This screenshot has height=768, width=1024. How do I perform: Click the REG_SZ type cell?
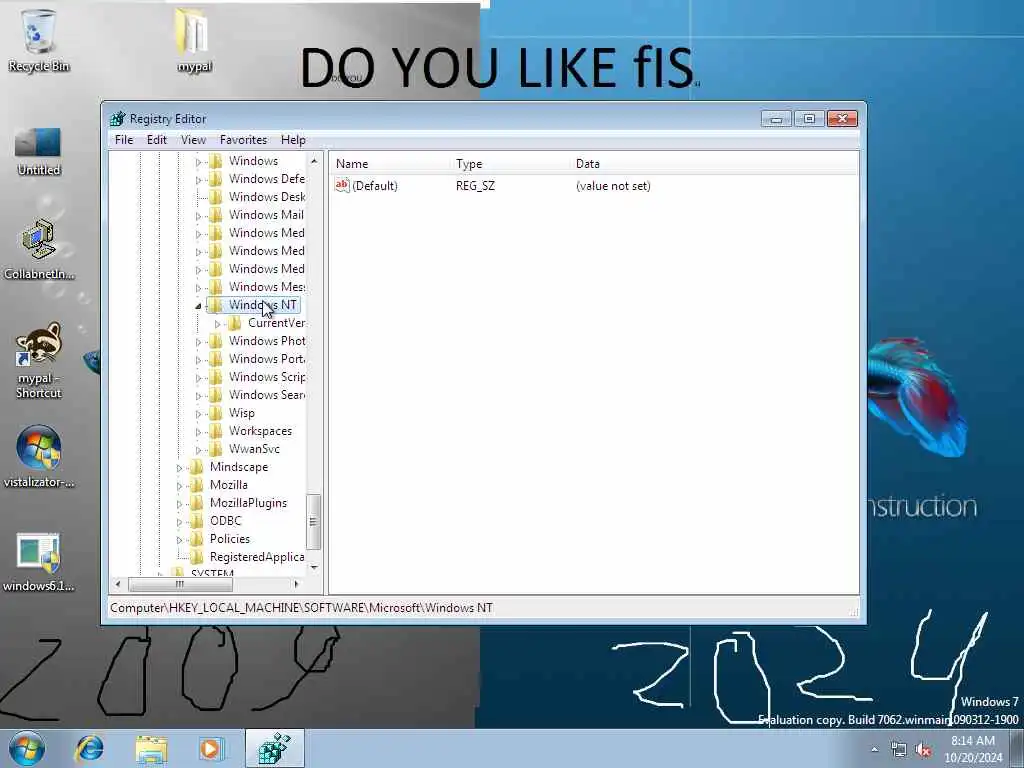point(475,186)
